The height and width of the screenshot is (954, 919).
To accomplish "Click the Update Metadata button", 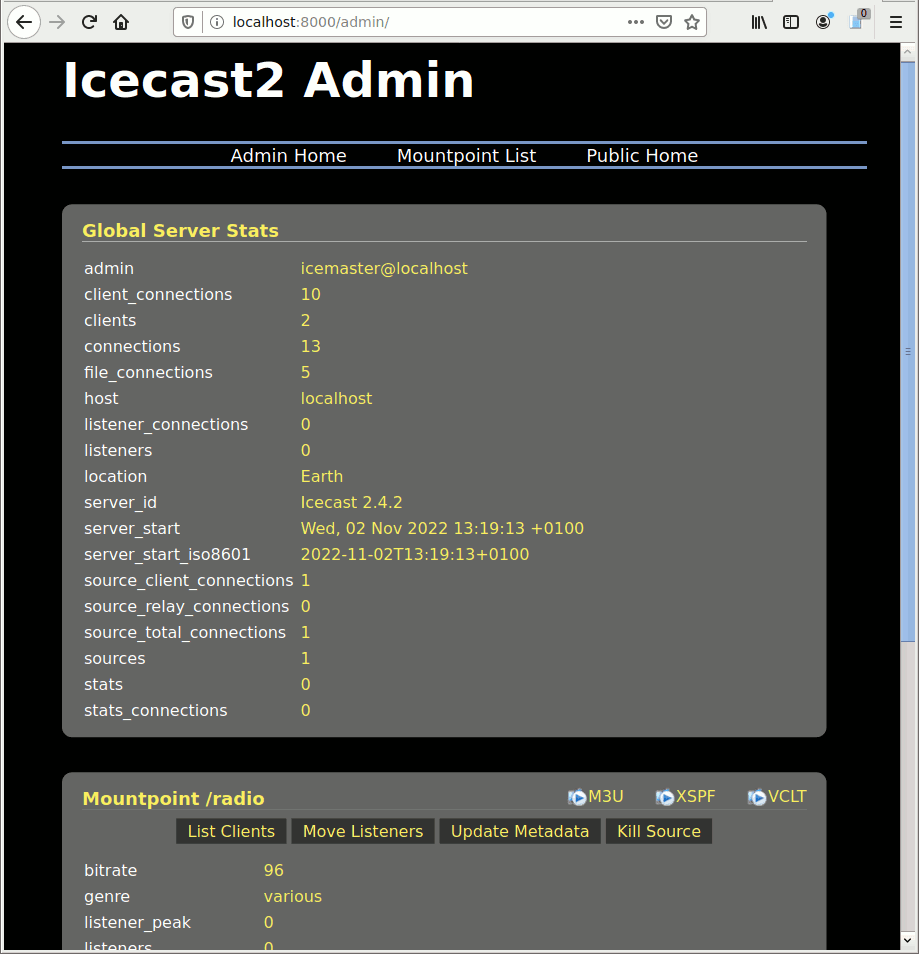I will pos(520,831).
